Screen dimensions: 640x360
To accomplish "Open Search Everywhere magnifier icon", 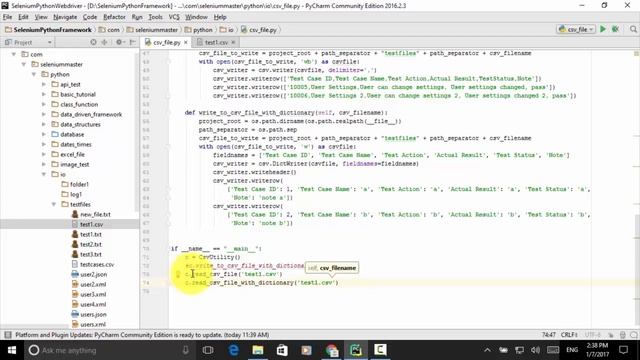I will [633, 29].
